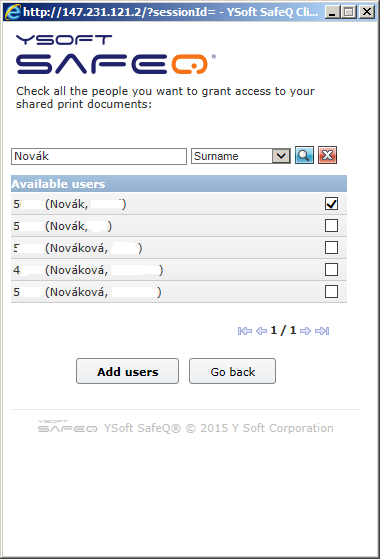The height and width of the screenshot is (559, 380).
Task: Go to first page arrow icon
Action: (x=245, y=331)
